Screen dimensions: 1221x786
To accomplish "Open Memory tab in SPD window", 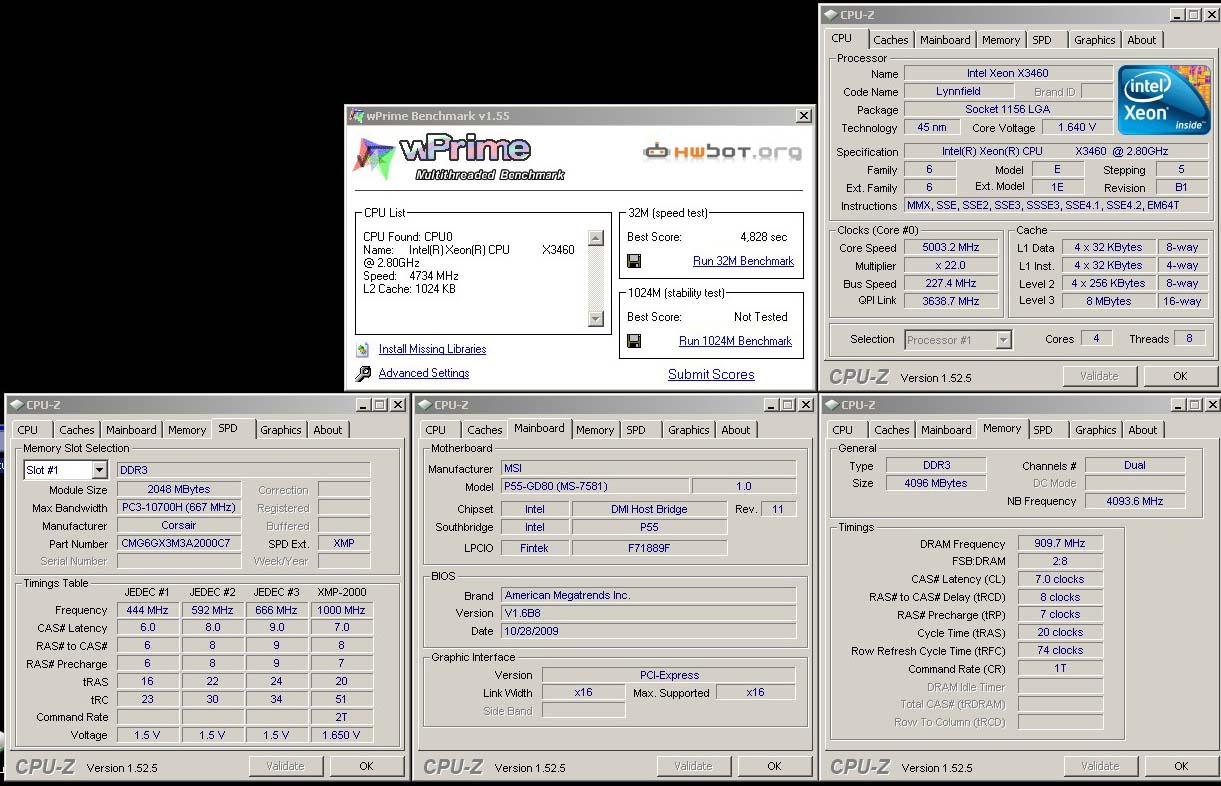I will click(187, 430).
